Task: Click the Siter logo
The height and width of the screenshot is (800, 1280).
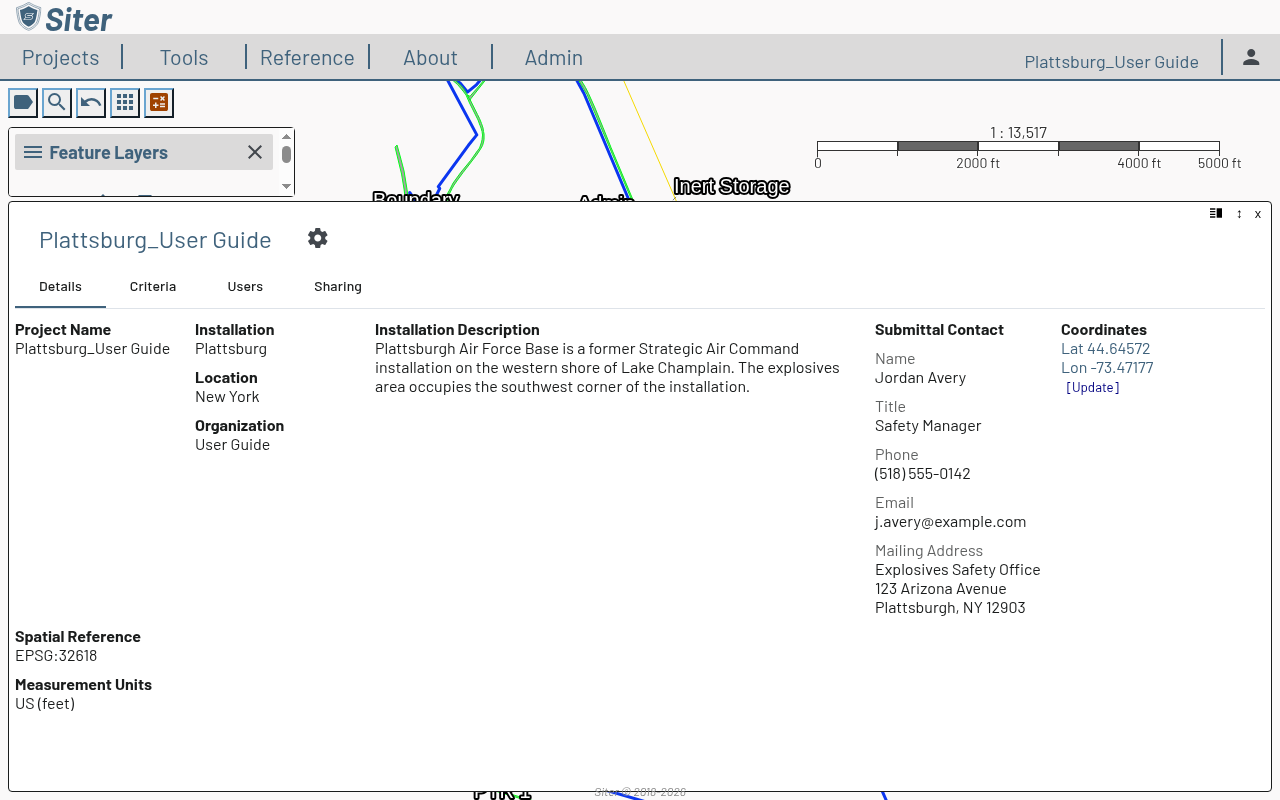Action: point(64,18)
